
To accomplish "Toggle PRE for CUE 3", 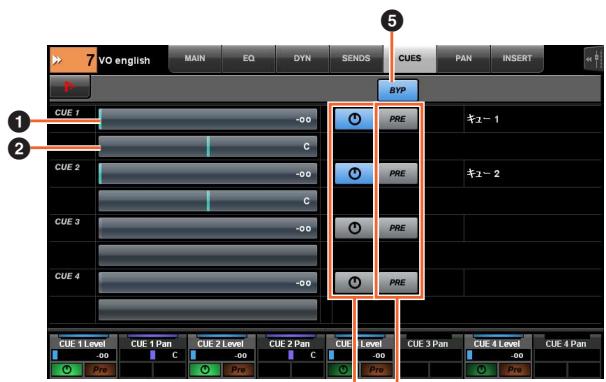I will click(398, 228).
